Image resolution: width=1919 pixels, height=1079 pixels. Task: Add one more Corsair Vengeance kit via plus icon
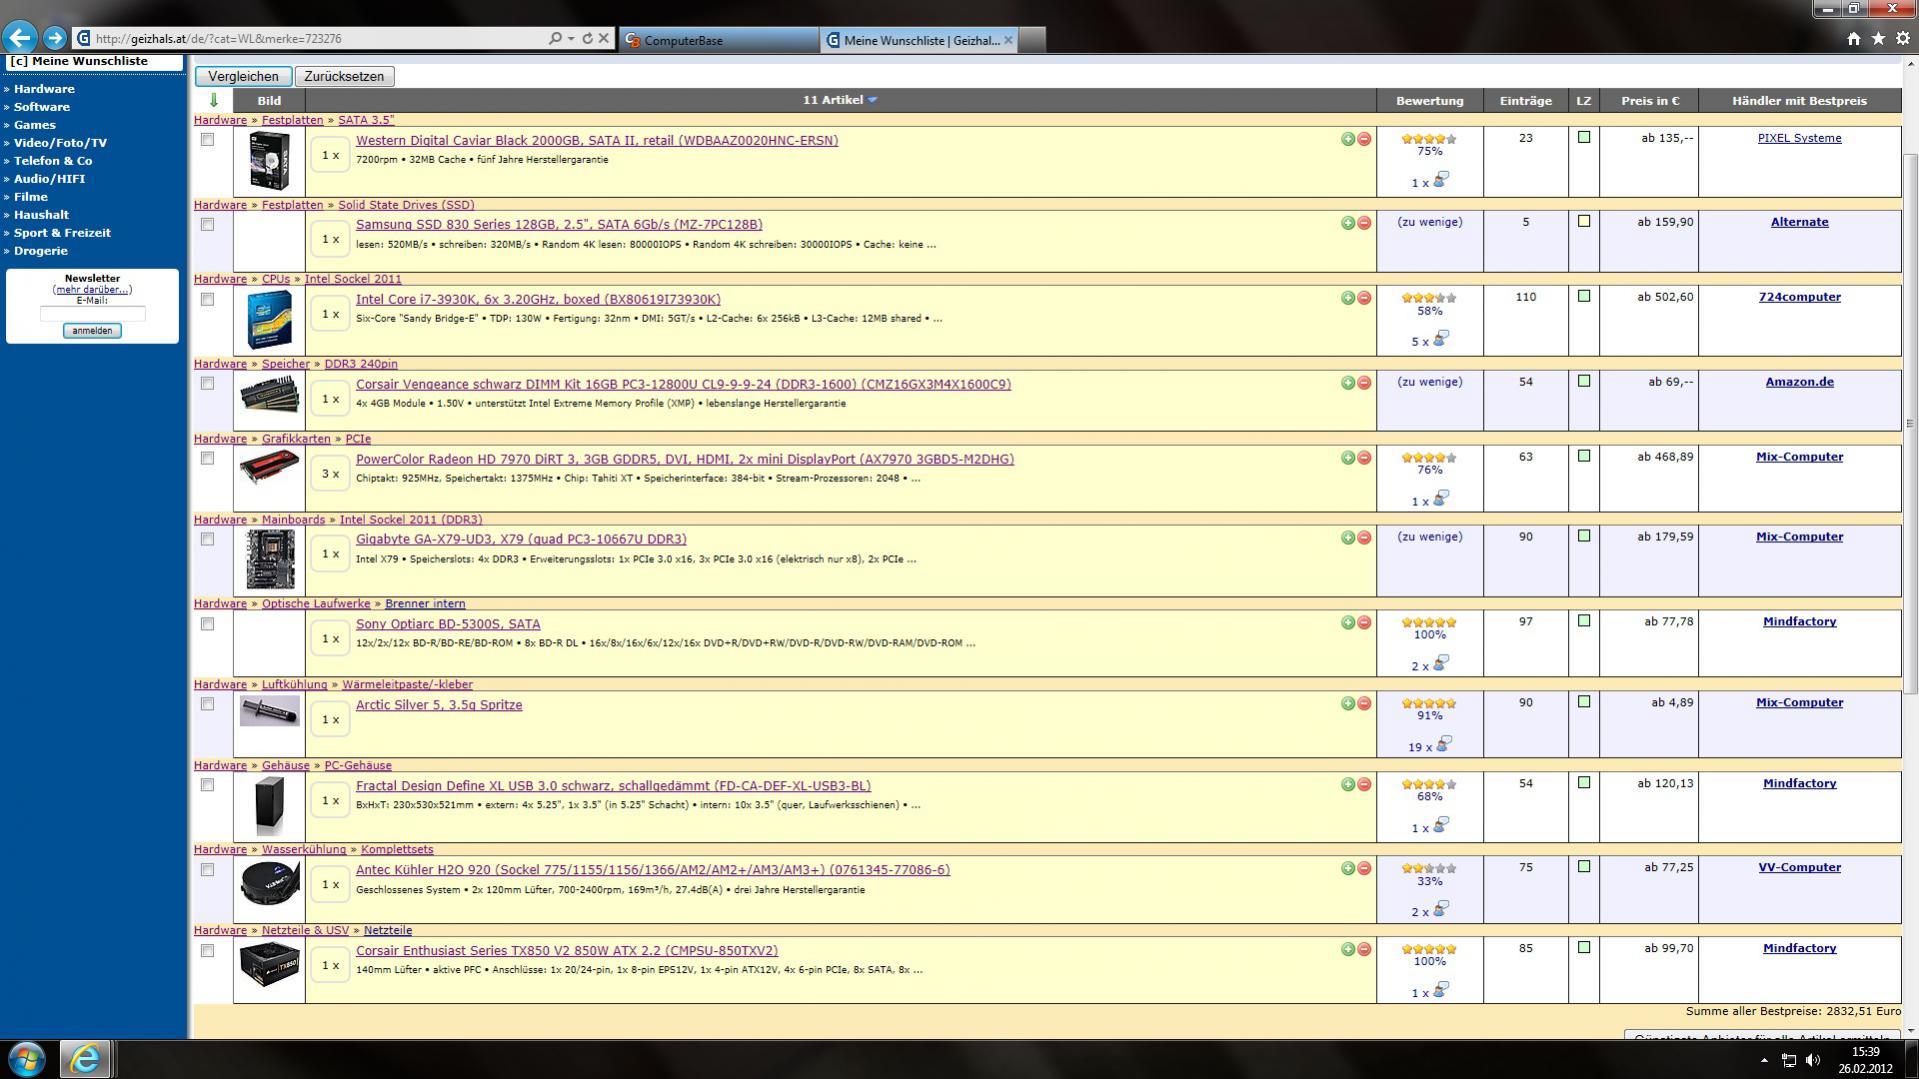[1348, 383]
